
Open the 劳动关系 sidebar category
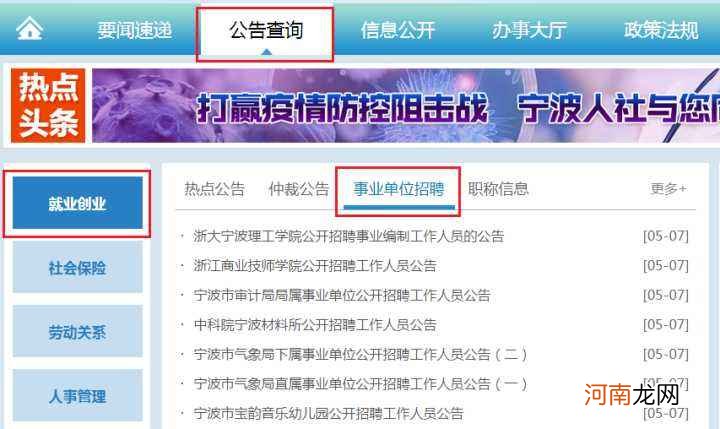tap(77, 332)
